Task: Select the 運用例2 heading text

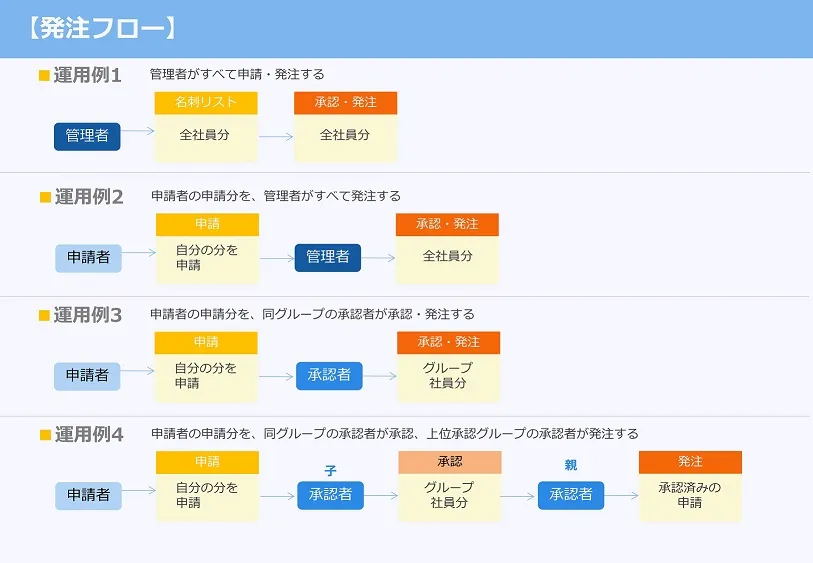Action: click(x=89, y=197)
